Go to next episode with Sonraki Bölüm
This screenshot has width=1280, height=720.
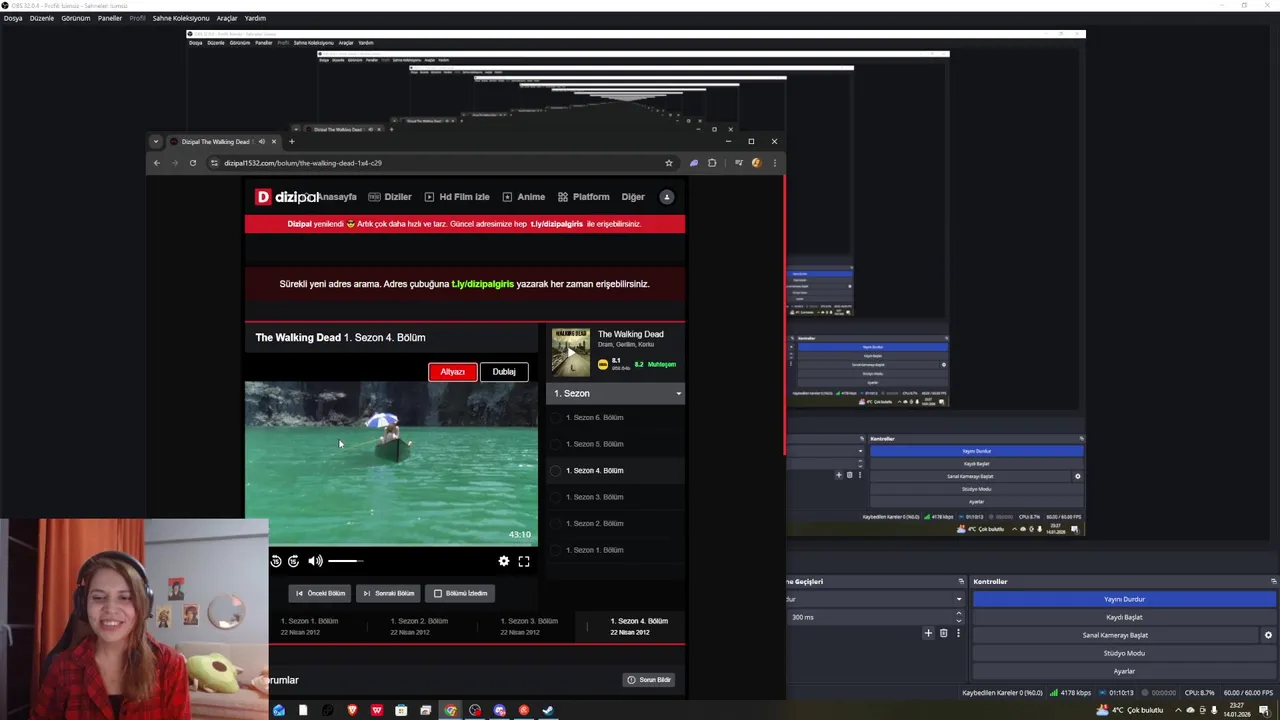(388, 593)
